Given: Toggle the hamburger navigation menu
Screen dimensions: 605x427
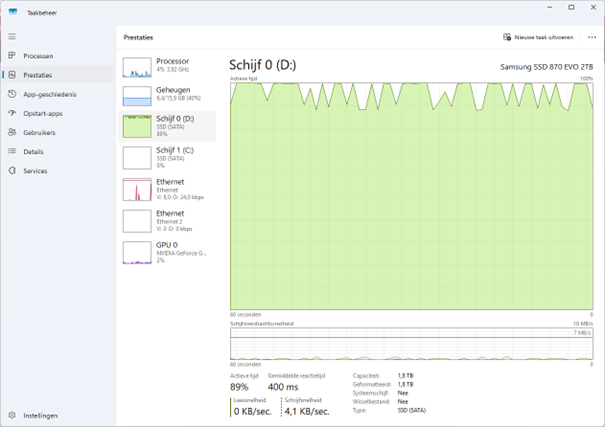Looking at the screenshot, I should tap(12, 36).
